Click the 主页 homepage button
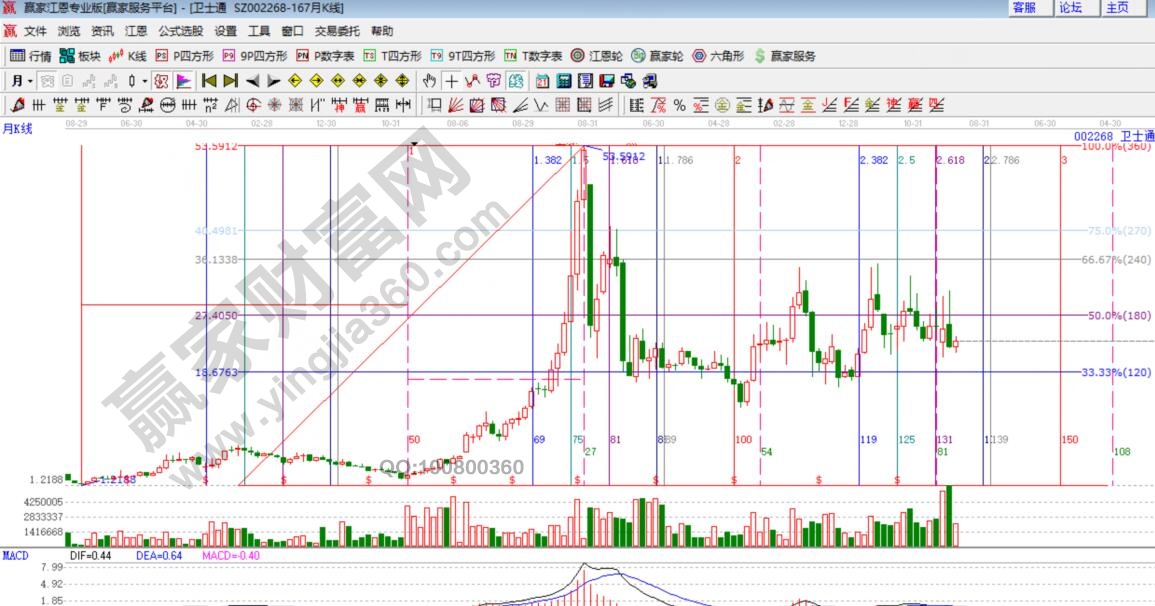This screenshot has height=606, width=1155. coord(1118,8)
